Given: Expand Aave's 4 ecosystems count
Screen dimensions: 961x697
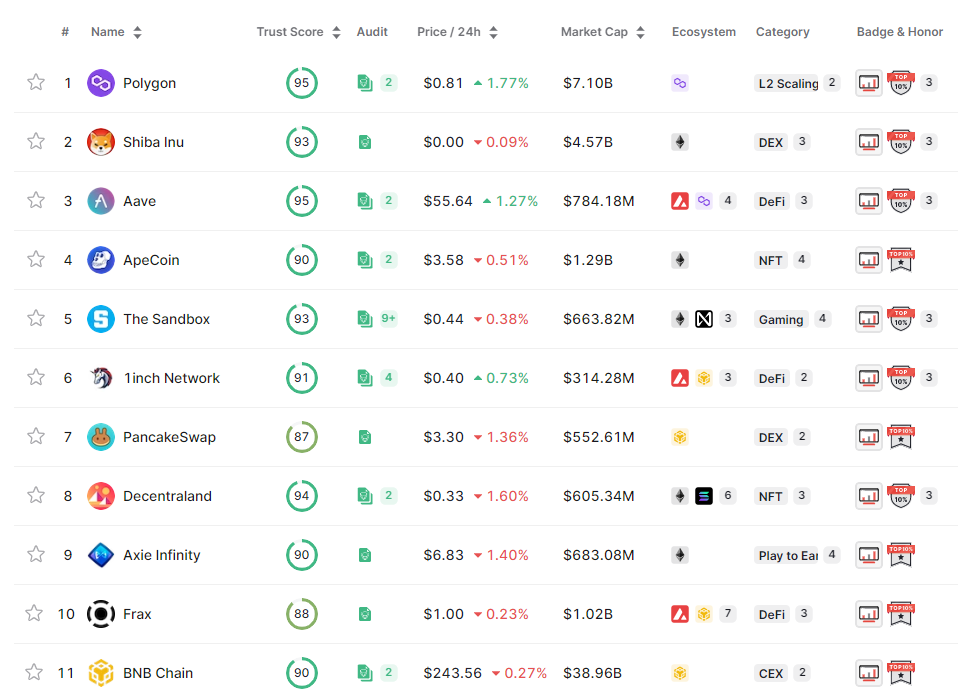Looking at the screenshot, I should [x=727, y=200].
